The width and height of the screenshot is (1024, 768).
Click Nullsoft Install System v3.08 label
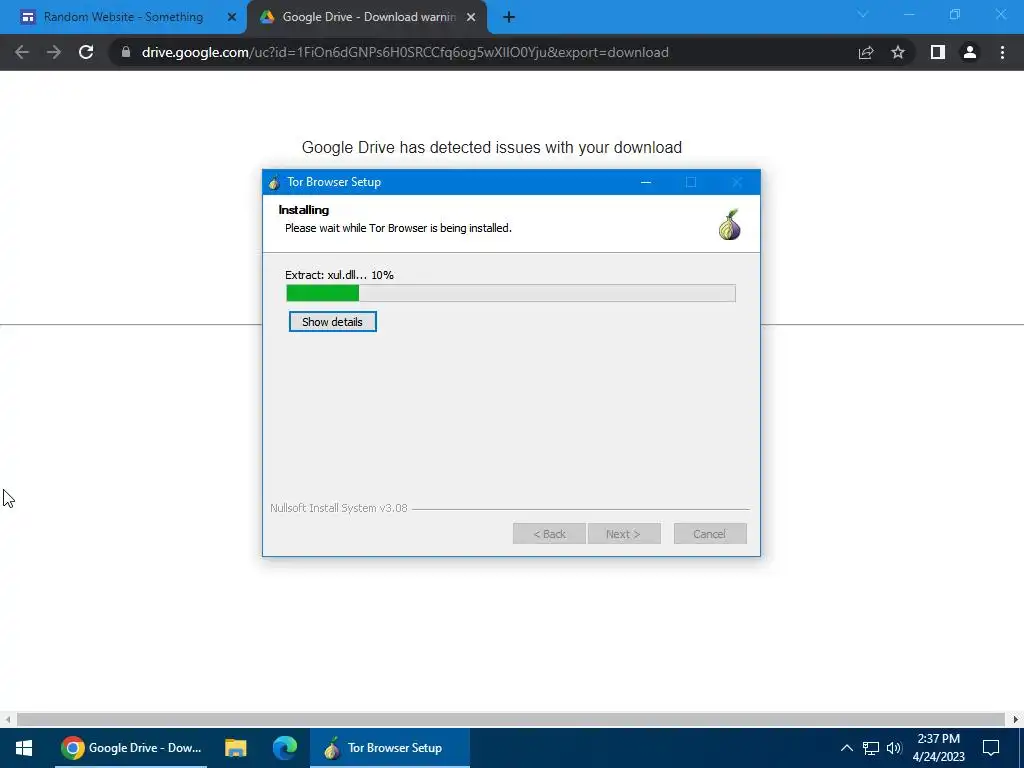338,508
